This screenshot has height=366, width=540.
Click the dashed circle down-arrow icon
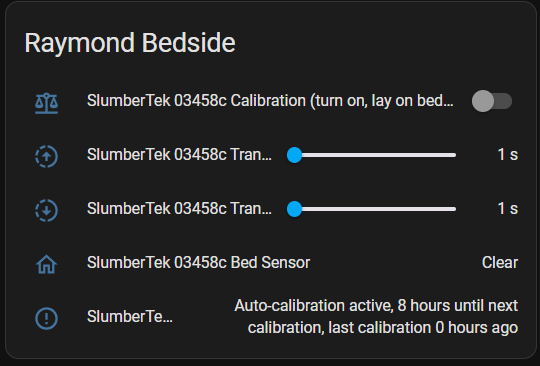point(46,210)
